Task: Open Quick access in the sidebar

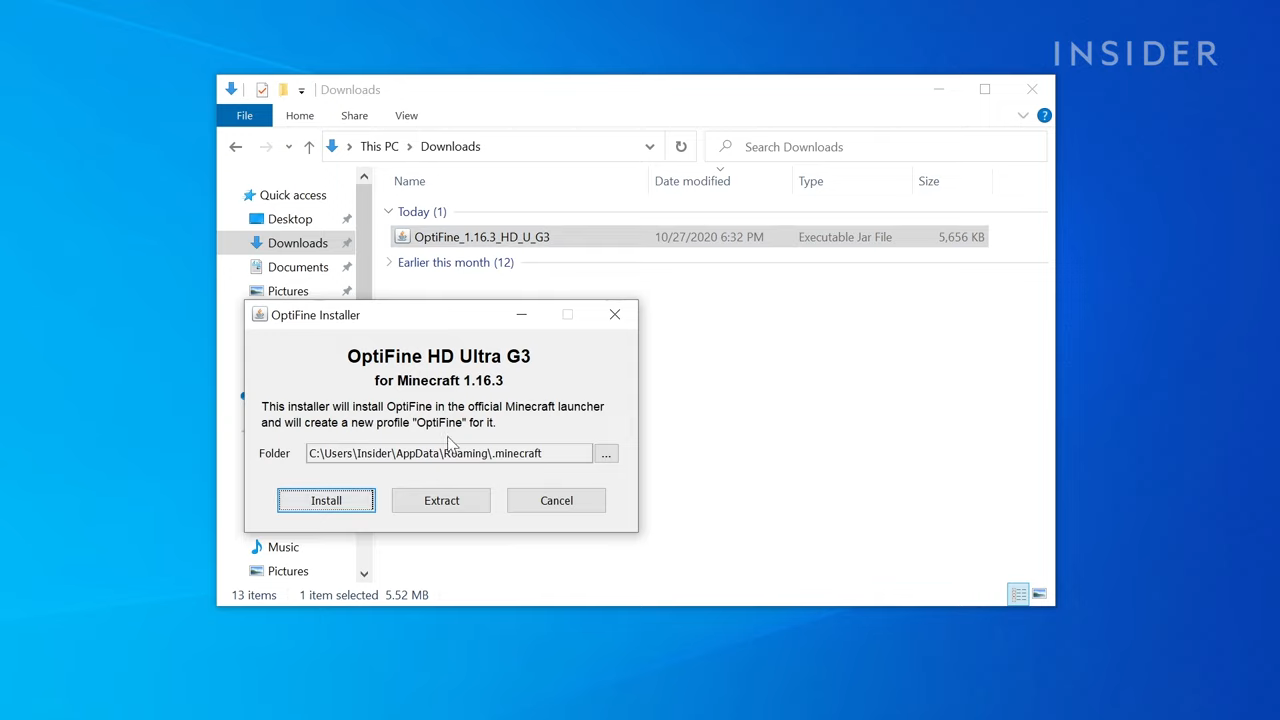Action: 293,195
